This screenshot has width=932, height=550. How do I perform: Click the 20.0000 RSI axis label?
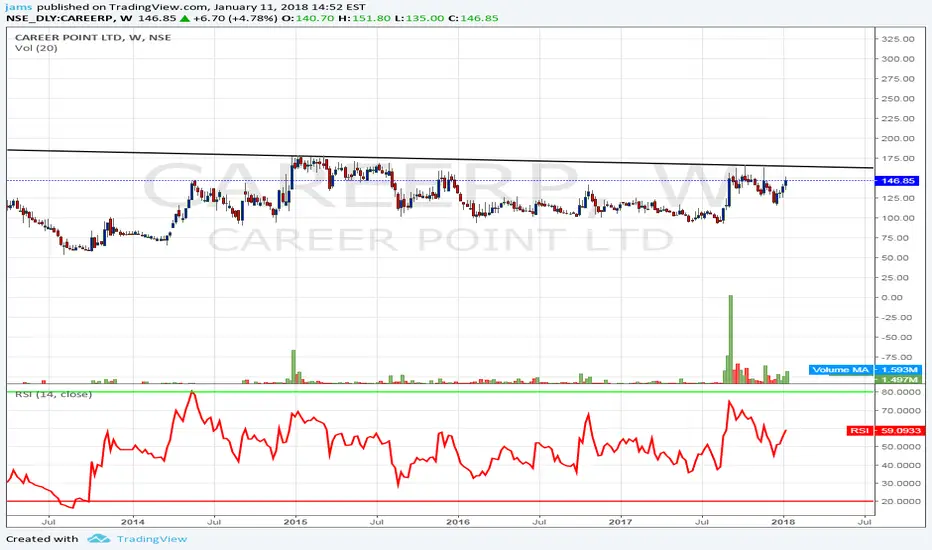tap(901, 501)
